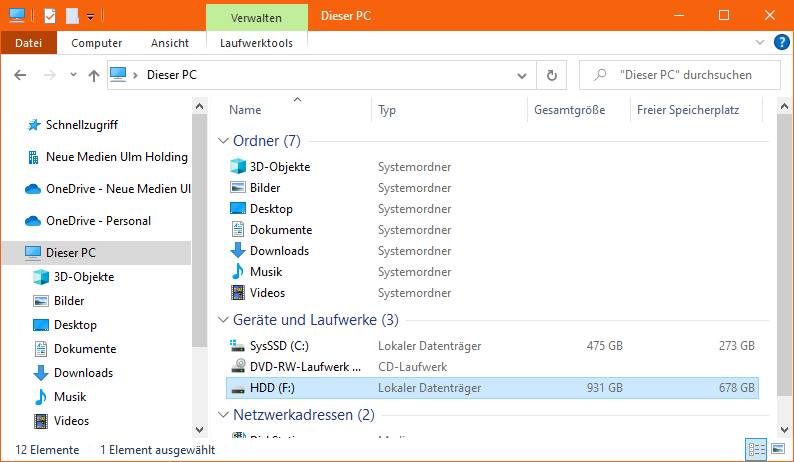Image resolution: width=794 pixels, height=462 pixels.
Task: Click the Properties icon in quick access toolbar
Action: point(50,15)
